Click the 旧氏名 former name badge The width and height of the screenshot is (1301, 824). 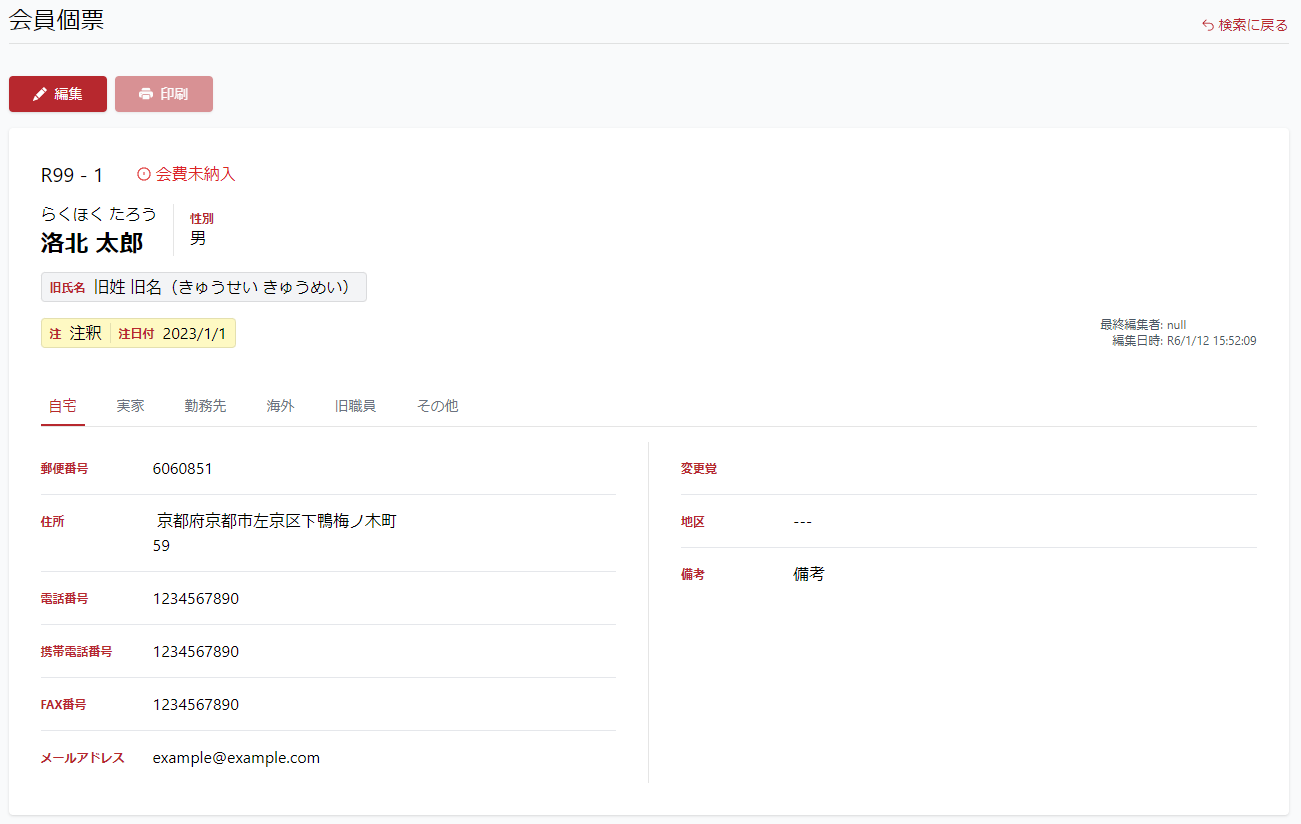pyautogui.click(x=203, y=287)
